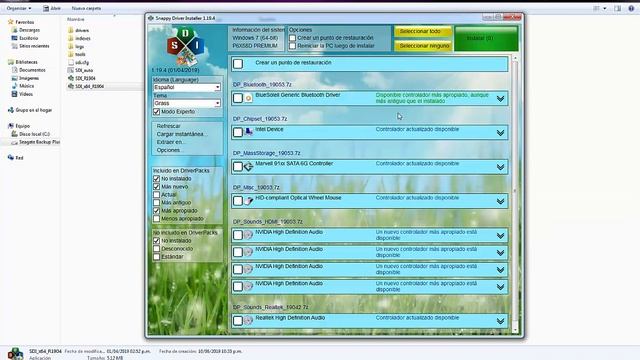Toggle the Más apropiado filter checkbox
This screenshot has width=640, height=360.
tap(156, 211)
